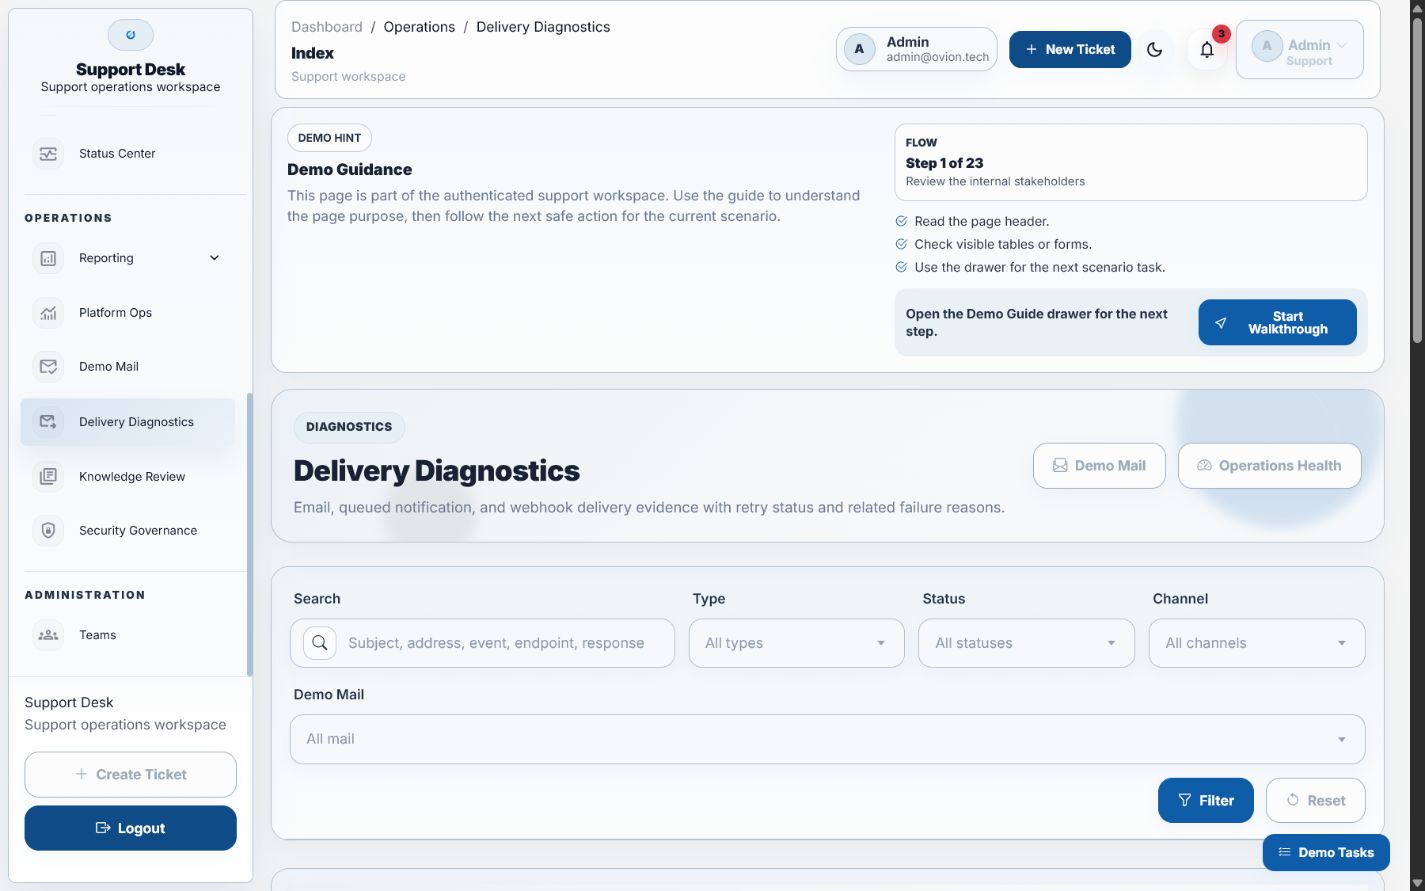Expand the Reporting submenu chevron
Viewport: 1425px width, 891px height.
[x=214, y=258]
